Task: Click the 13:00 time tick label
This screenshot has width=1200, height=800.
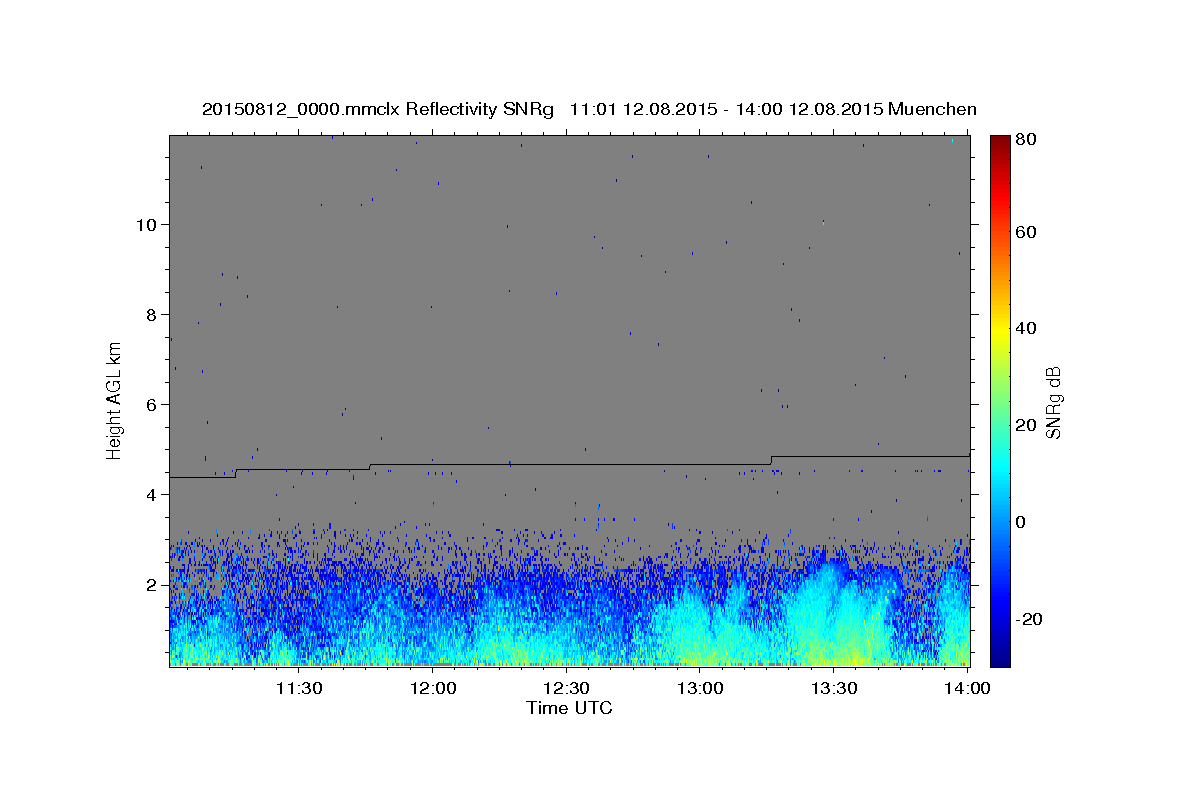Action: point(700,688)
